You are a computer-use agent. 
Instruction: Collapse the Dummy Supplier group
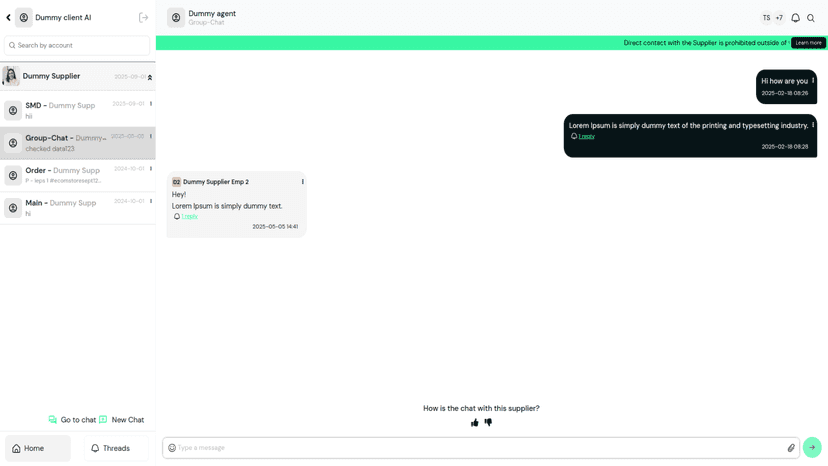point(150,77)
